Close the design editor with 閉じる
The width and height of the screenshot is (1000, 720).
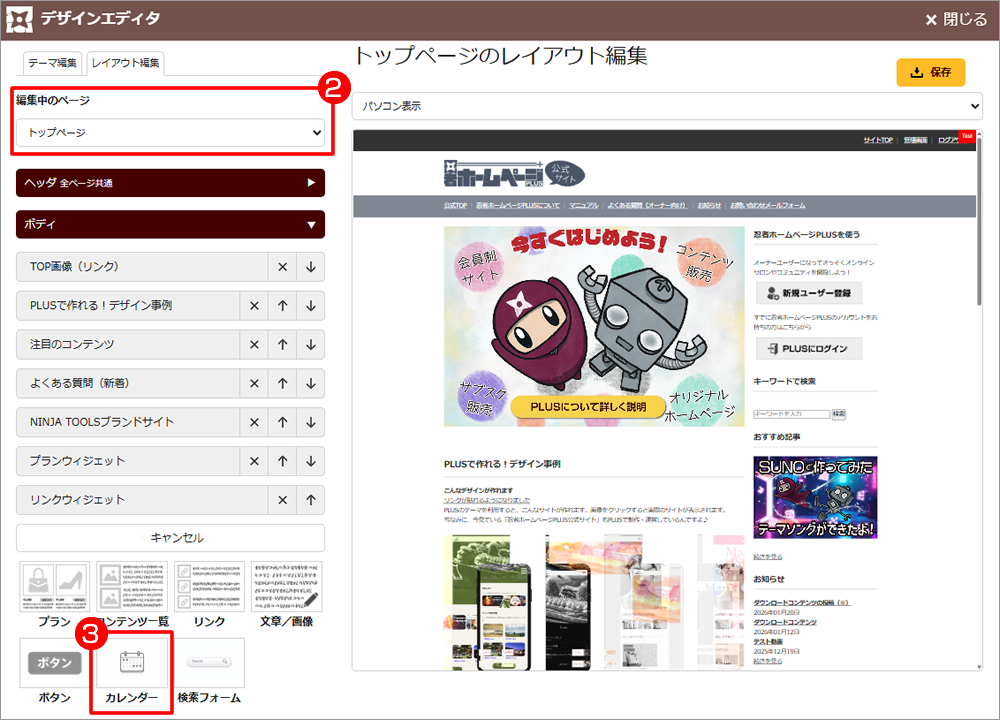point(955,19)
